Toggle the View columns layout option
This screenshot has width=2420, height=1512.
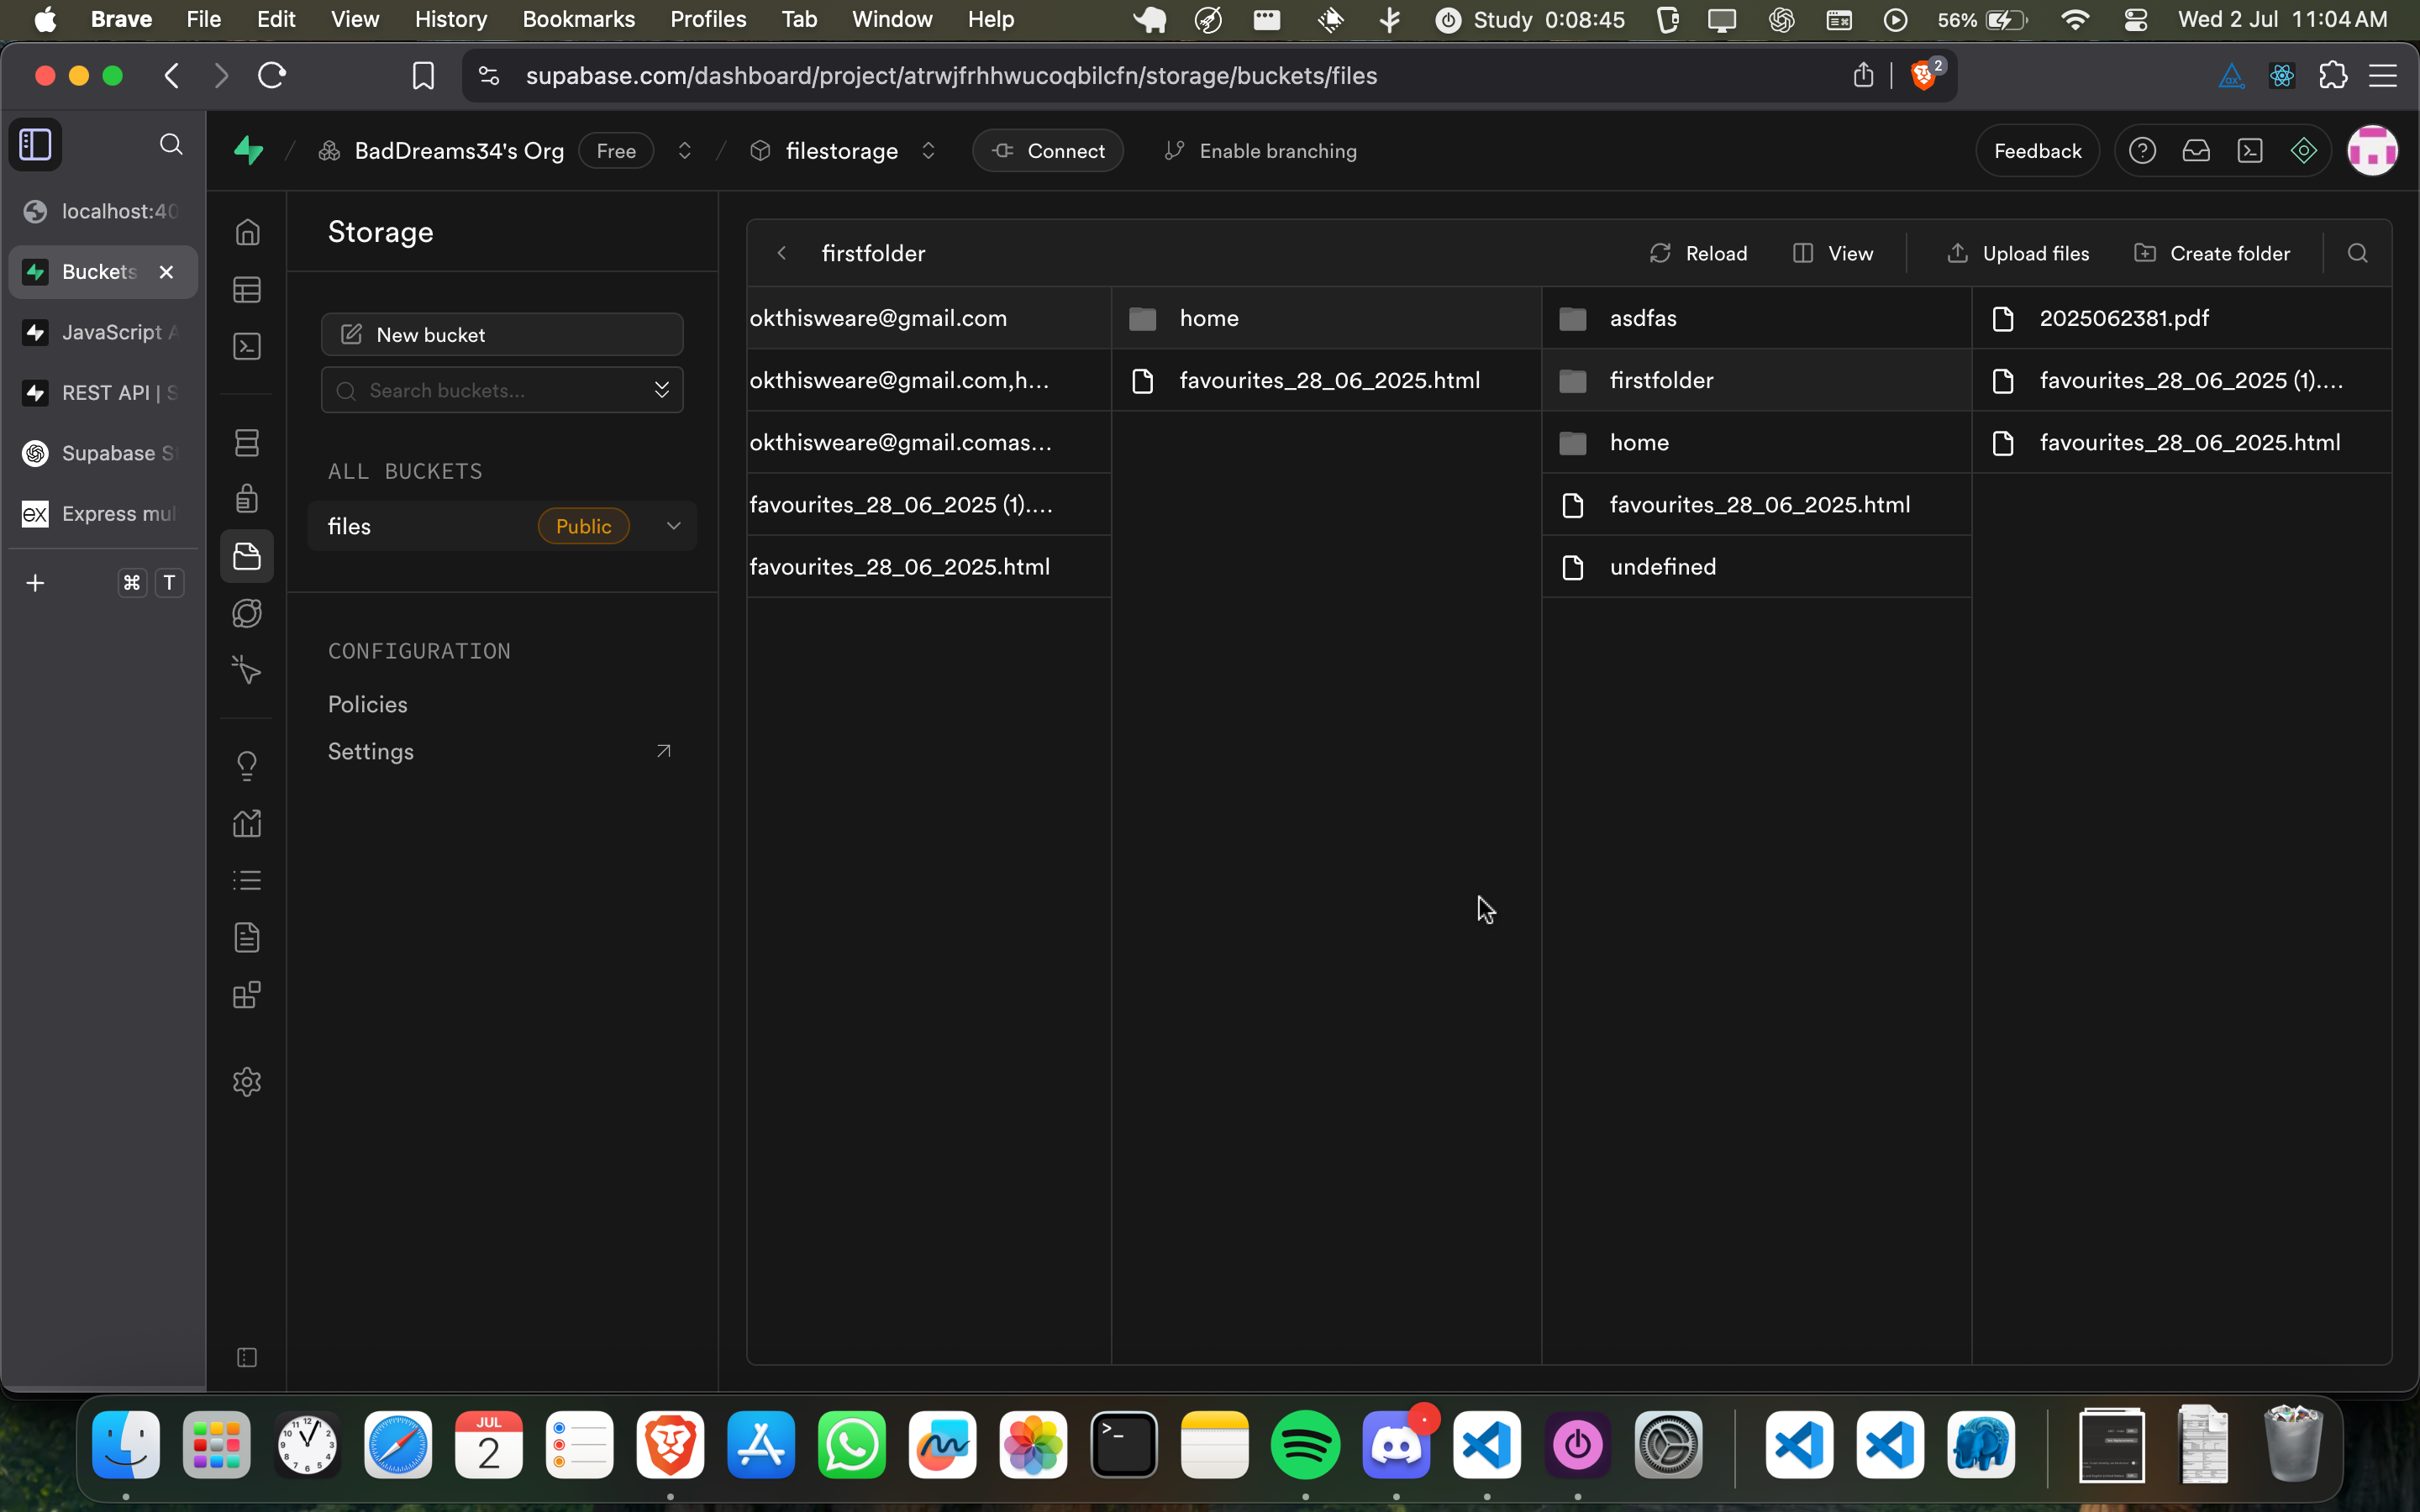pos(1833,253)
